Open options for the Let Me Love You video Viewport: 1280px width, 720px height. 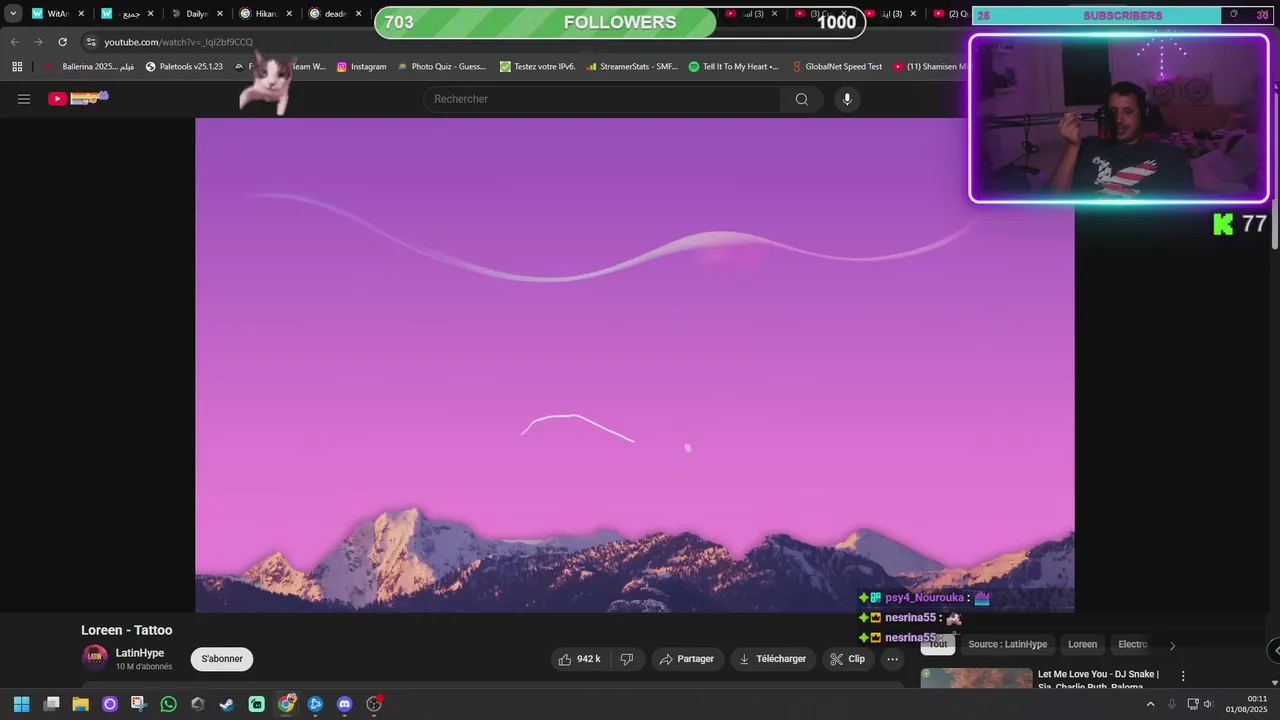1183,677
